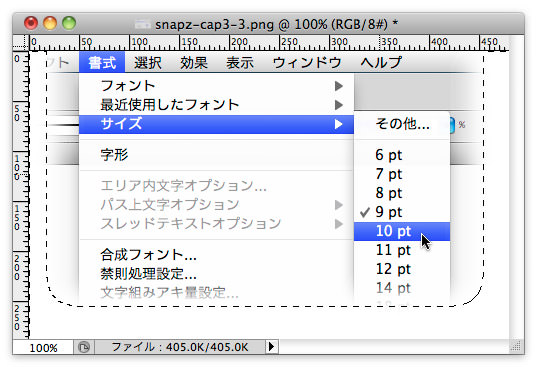This screenshot has height=367, width=537.
Task: Open the 効果 menu
Action: pyautogui.click(x=194, y=63)
